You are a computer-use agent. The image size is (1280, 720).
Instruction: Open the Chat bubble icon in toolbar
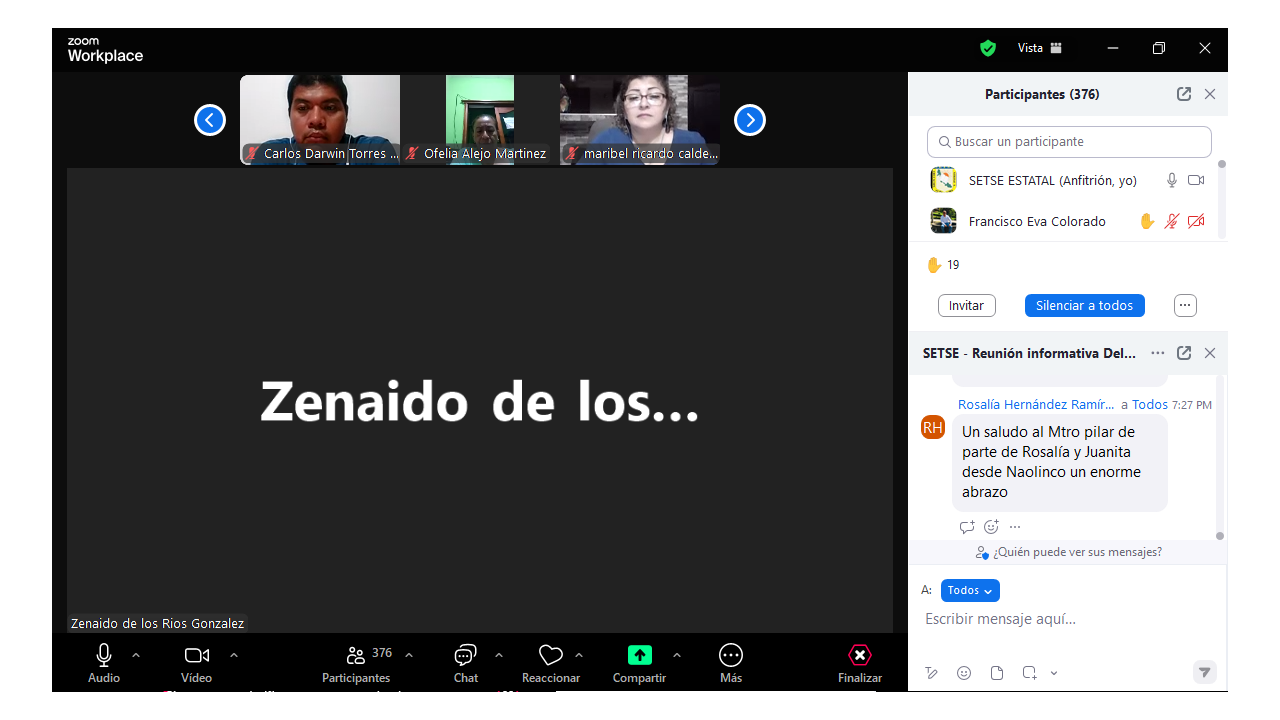[465, 656]
